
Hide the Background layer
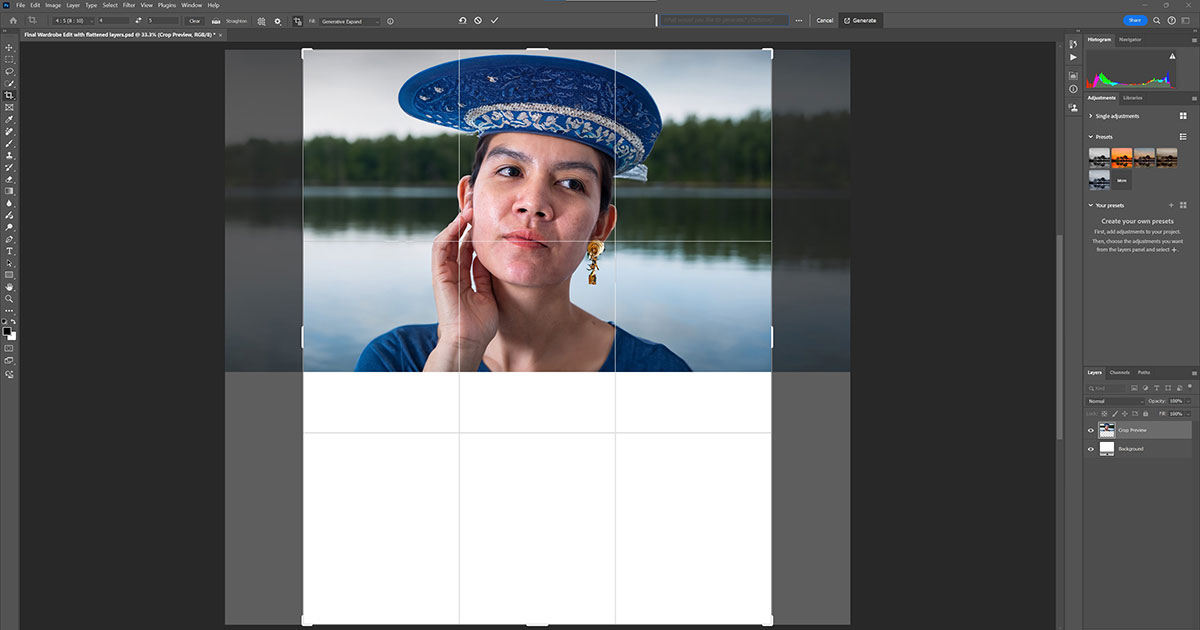tap(1091, 449)
